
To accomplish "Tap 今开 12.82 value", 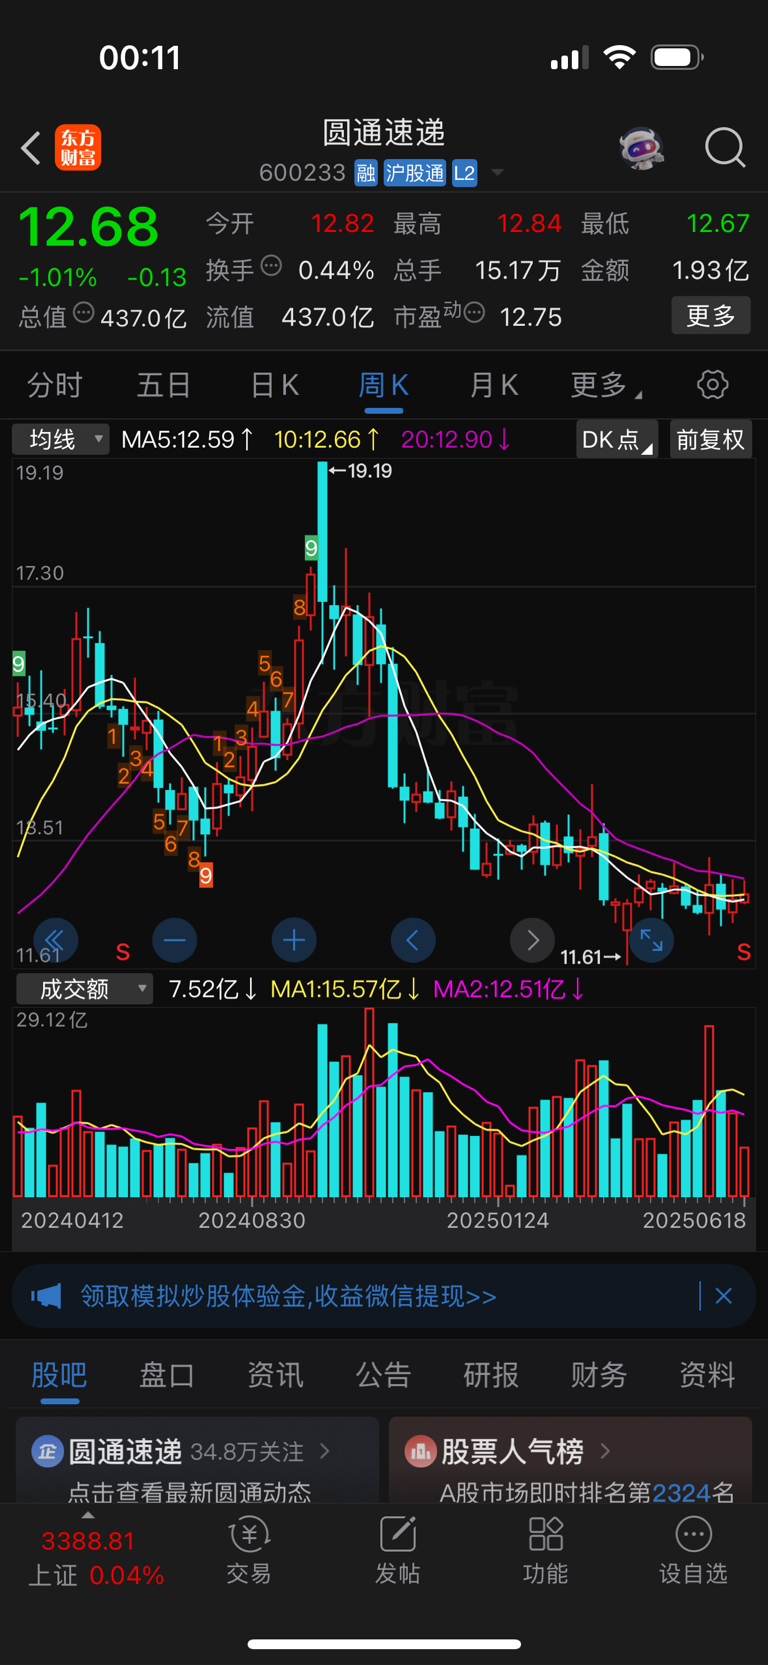I will tap(342, 223).
